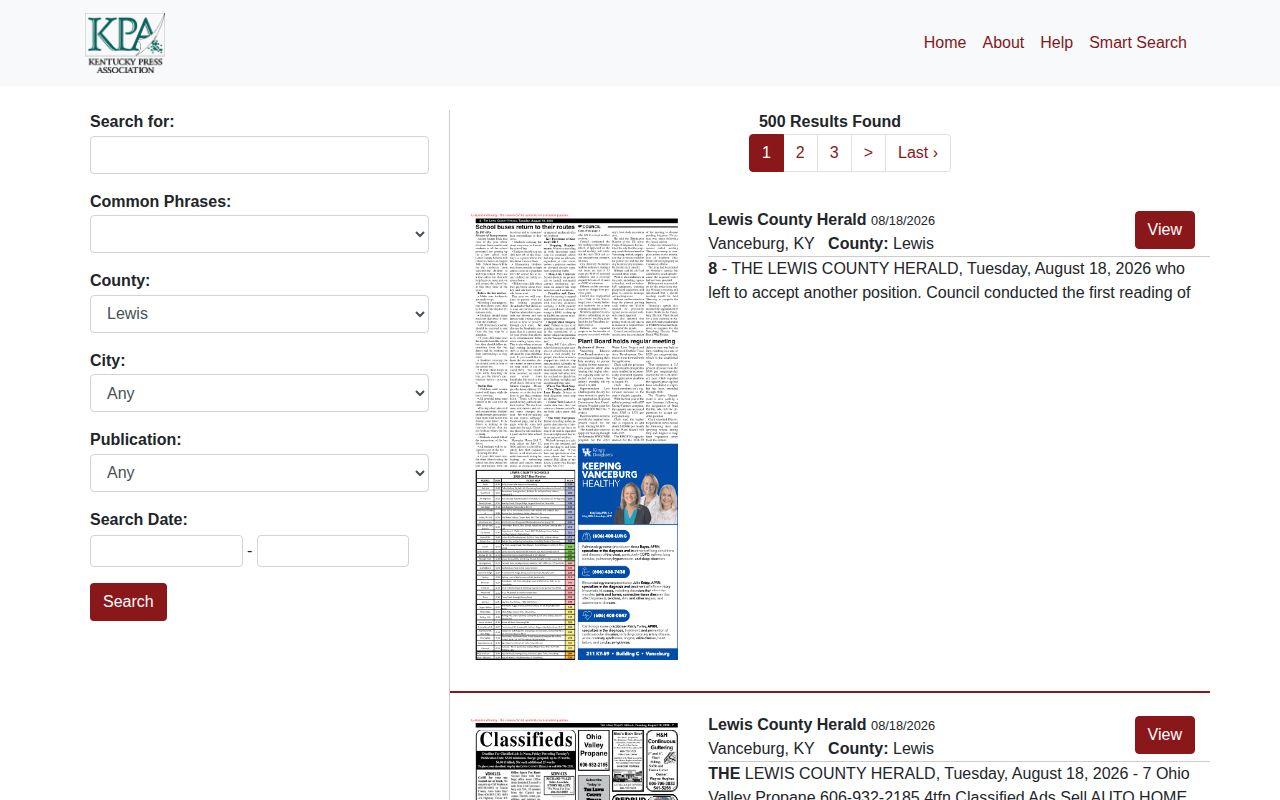
Task: Click the snippet mentioning Ohio Valley Propane
Action: click(948, 785)
